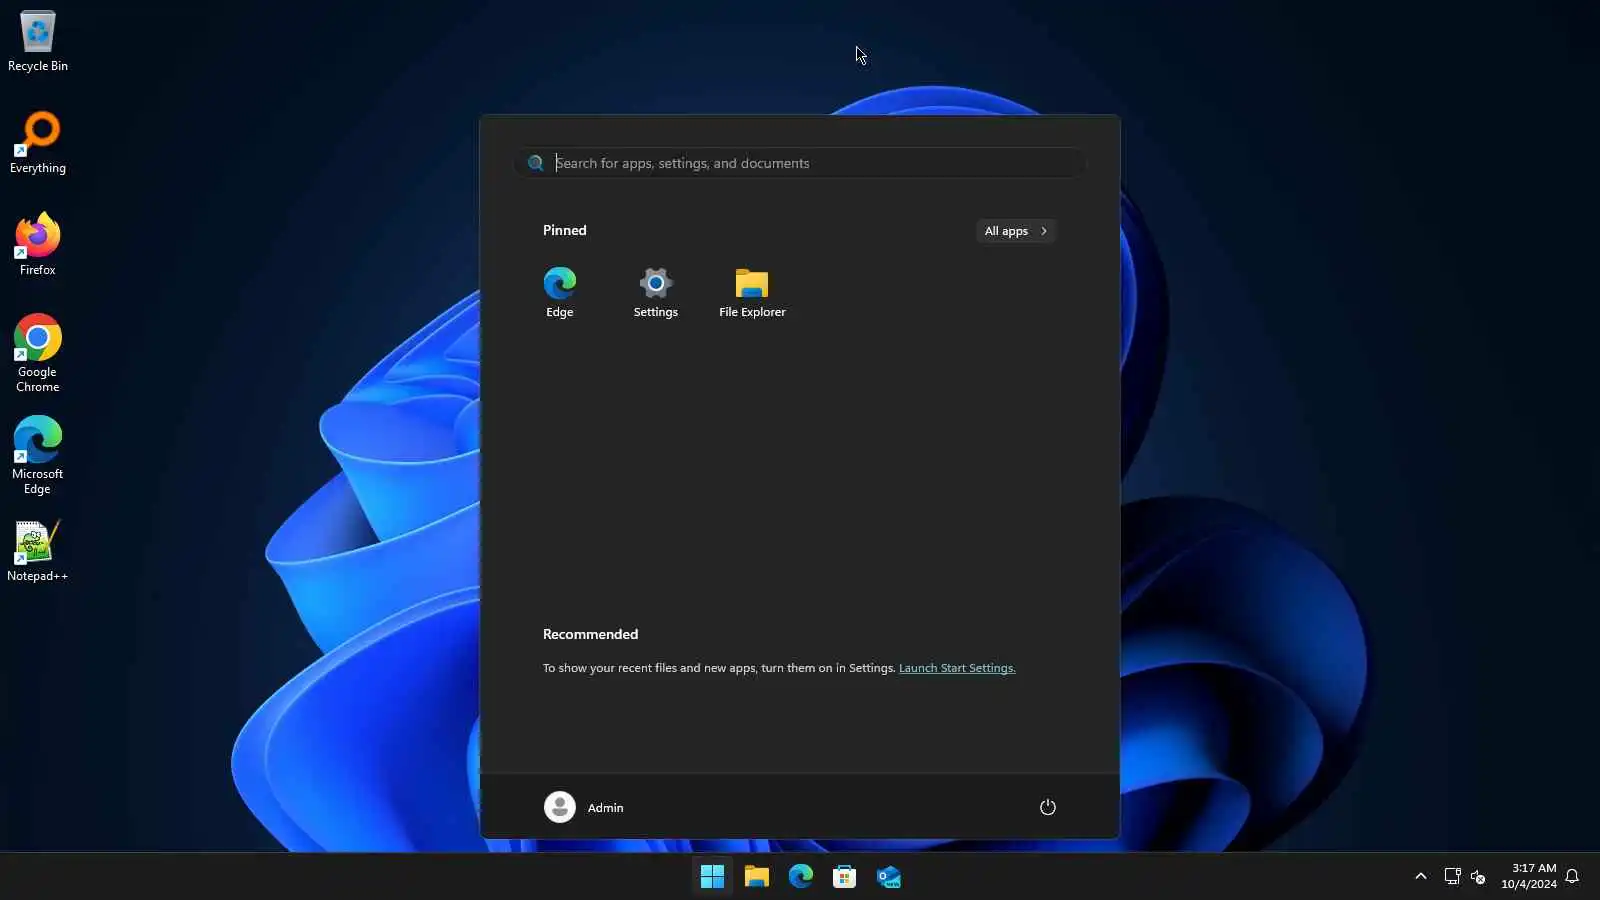Viewport: 1600px width, 900px height.
Task: Click the power button in Start menu
Action: 1047,807
